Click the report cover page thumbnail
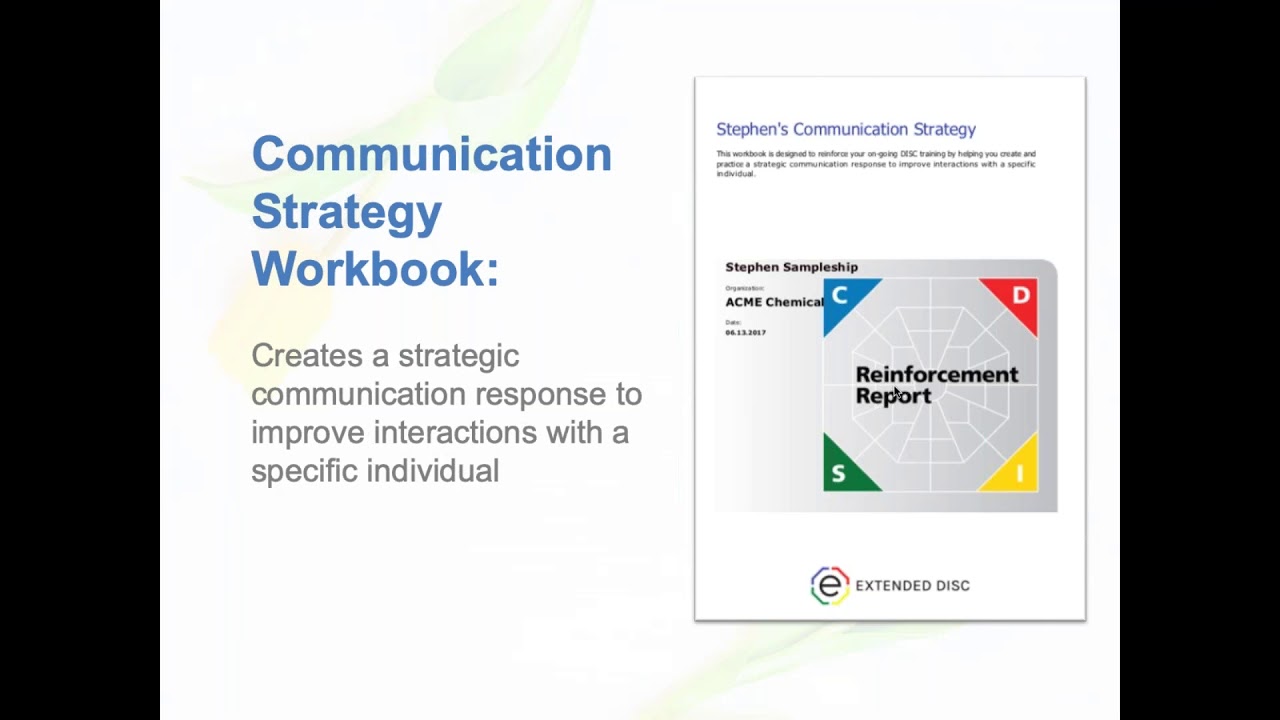The height and width of the screenshot is (720, 1280). (890, 349)
